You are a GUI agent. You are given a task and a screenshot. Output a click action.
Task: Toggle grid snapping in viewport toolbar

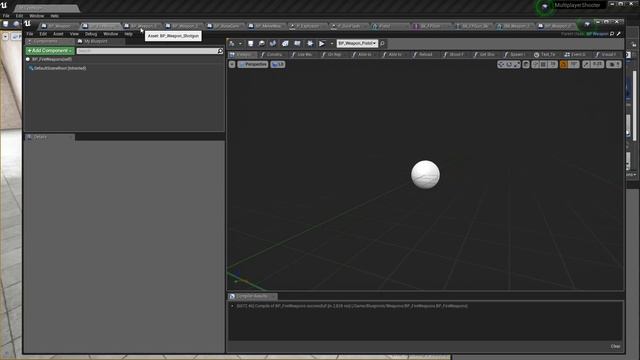(544, 64)
